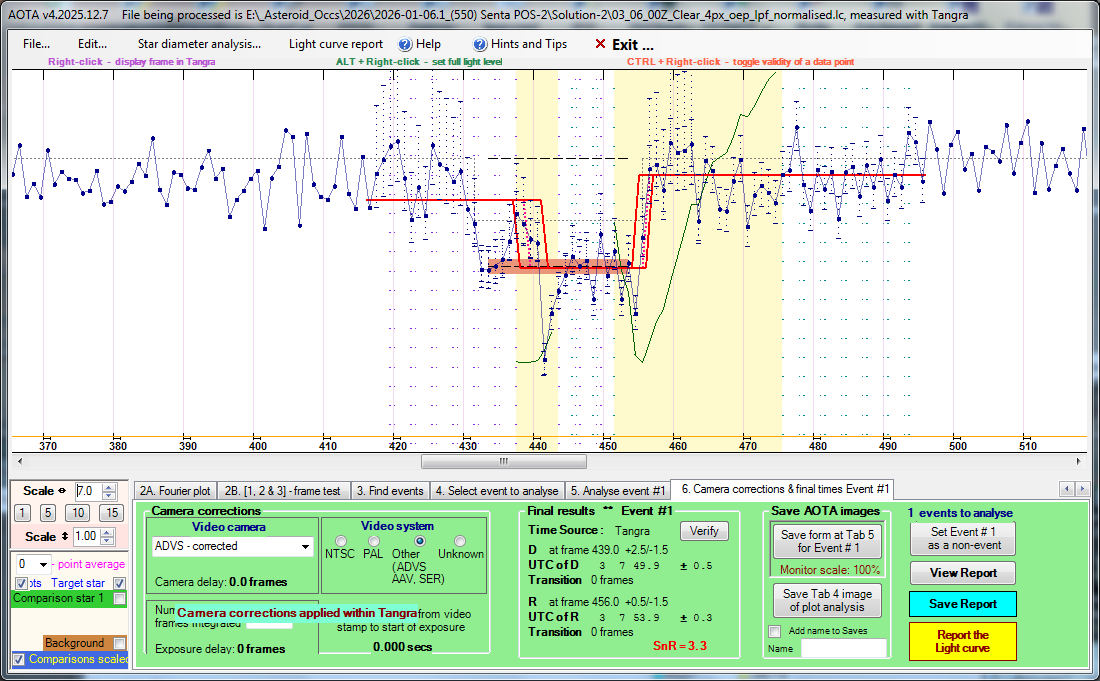
Task: Open the 2A. Fourier plot tab
Action: coord(175,491)
